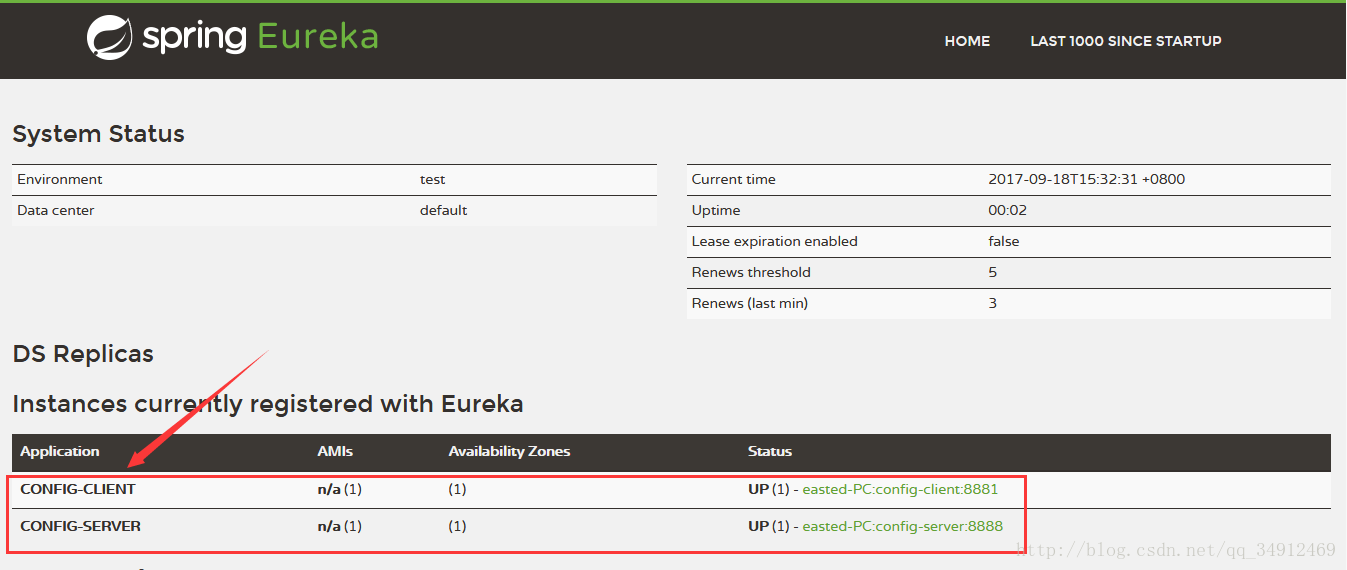Open the HOME navigation link

coord(967,41)
